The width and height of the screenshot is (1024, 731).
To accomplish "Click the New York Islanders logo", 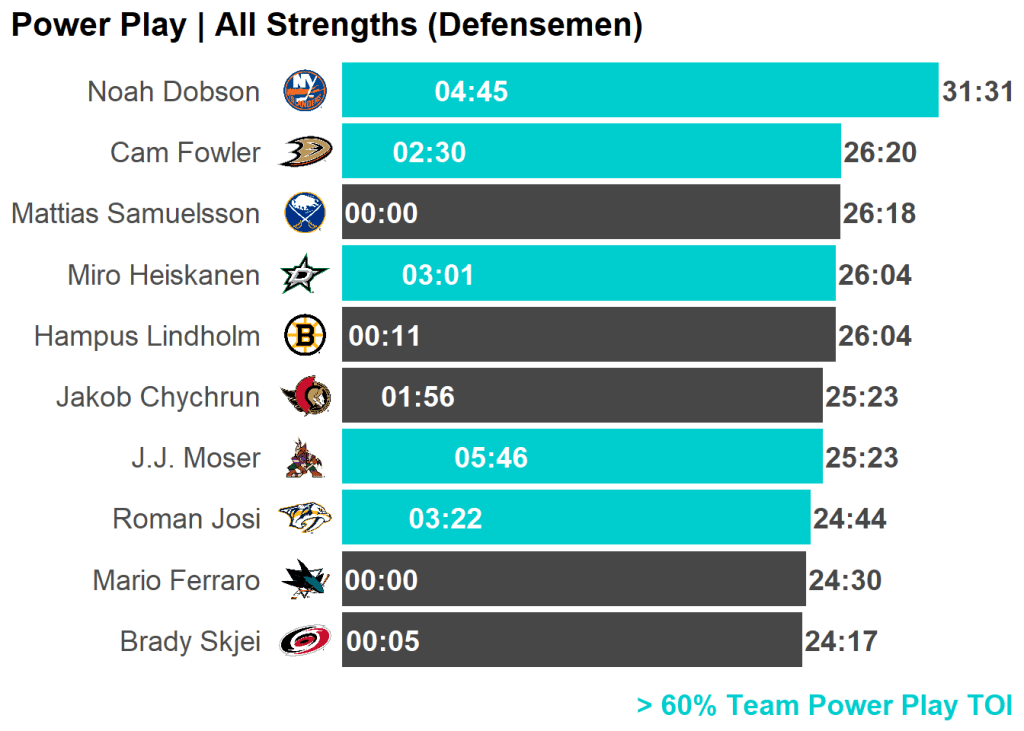I will point(305,91).
